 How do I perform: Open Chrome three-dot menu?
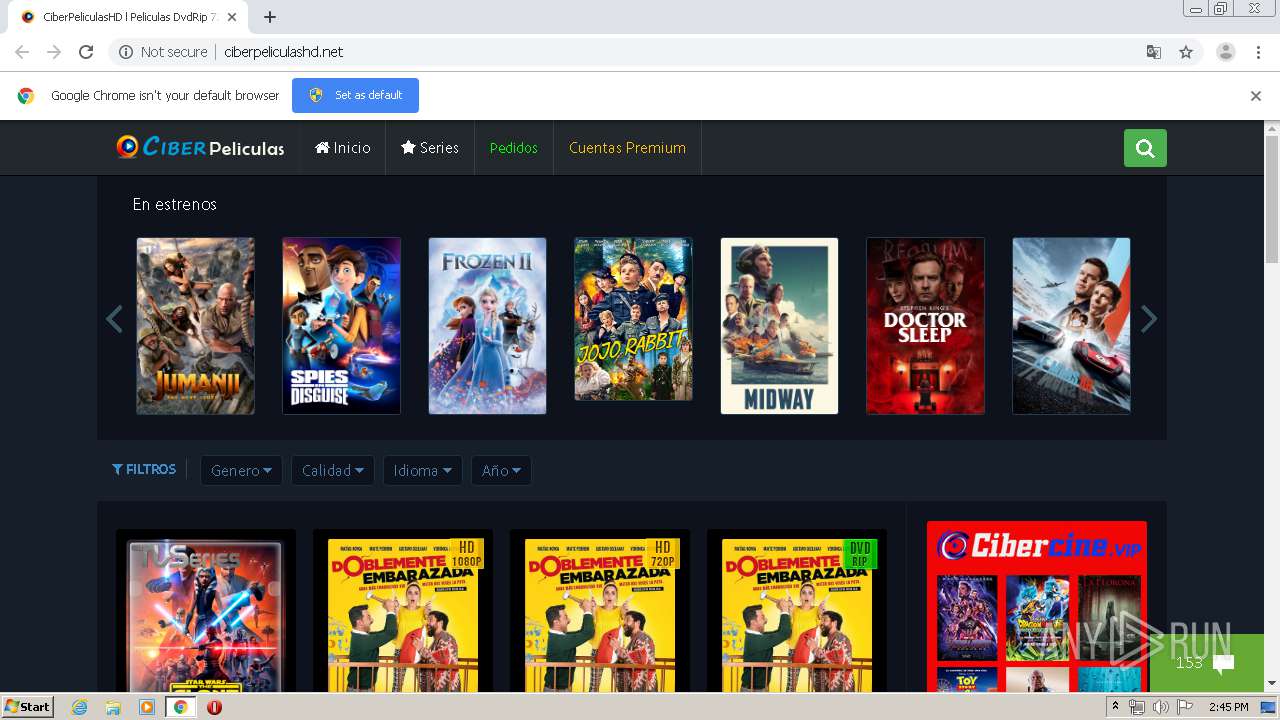tap(1259, 52)
